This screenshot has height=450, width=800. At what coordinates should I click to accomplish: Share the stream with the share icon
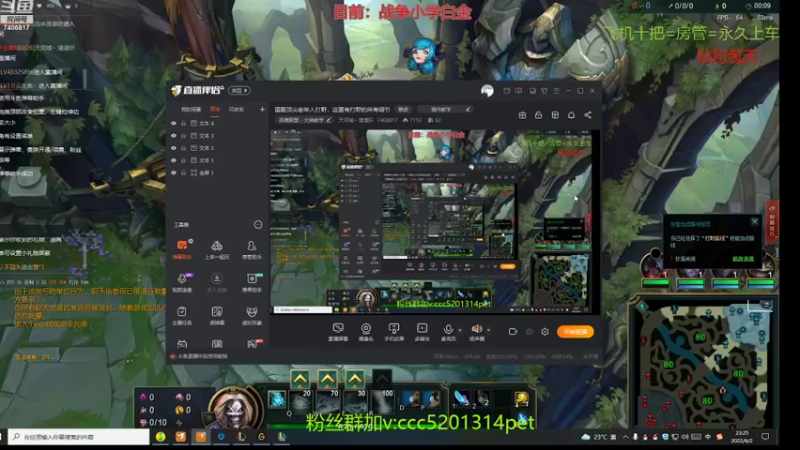click(588, 115)
